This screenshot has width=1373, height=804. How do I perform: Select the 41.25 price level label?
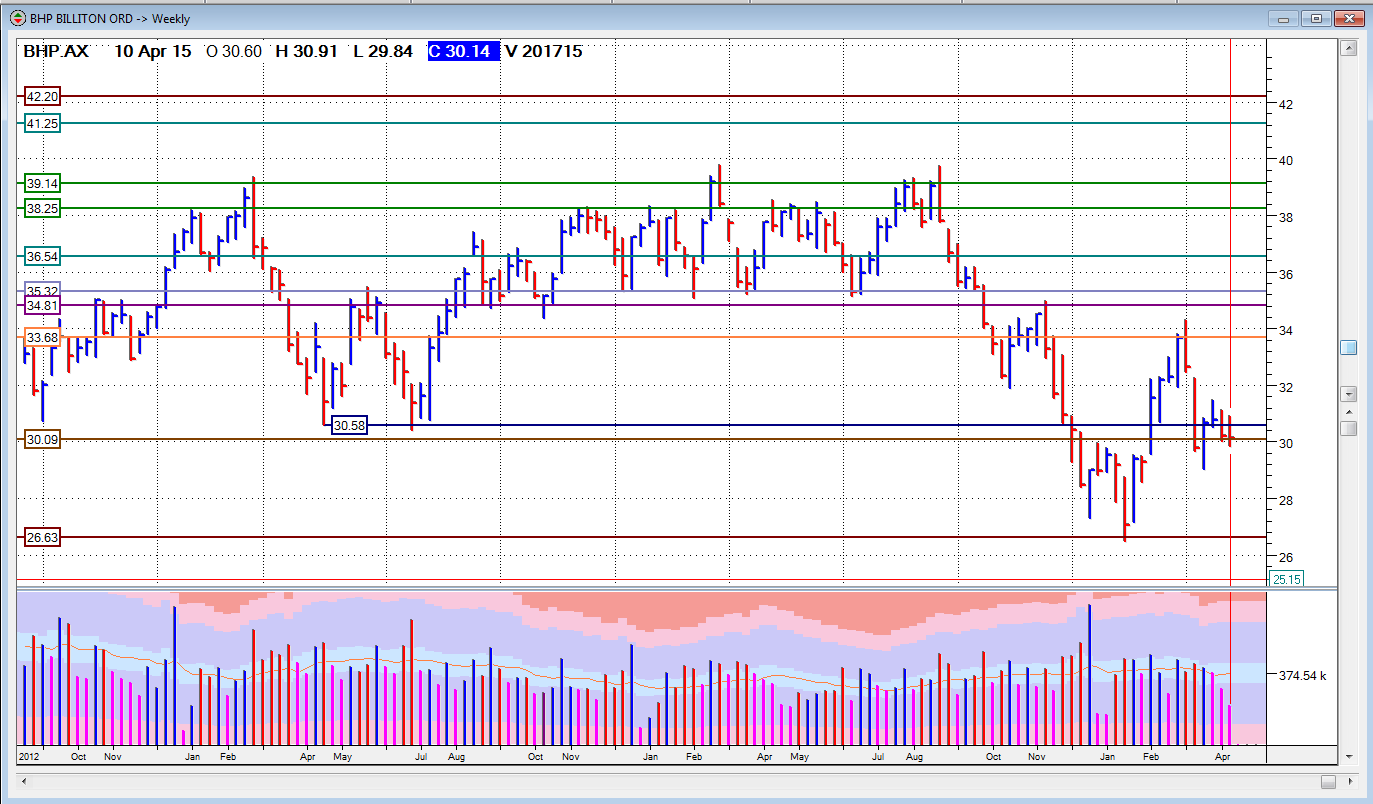42,123
